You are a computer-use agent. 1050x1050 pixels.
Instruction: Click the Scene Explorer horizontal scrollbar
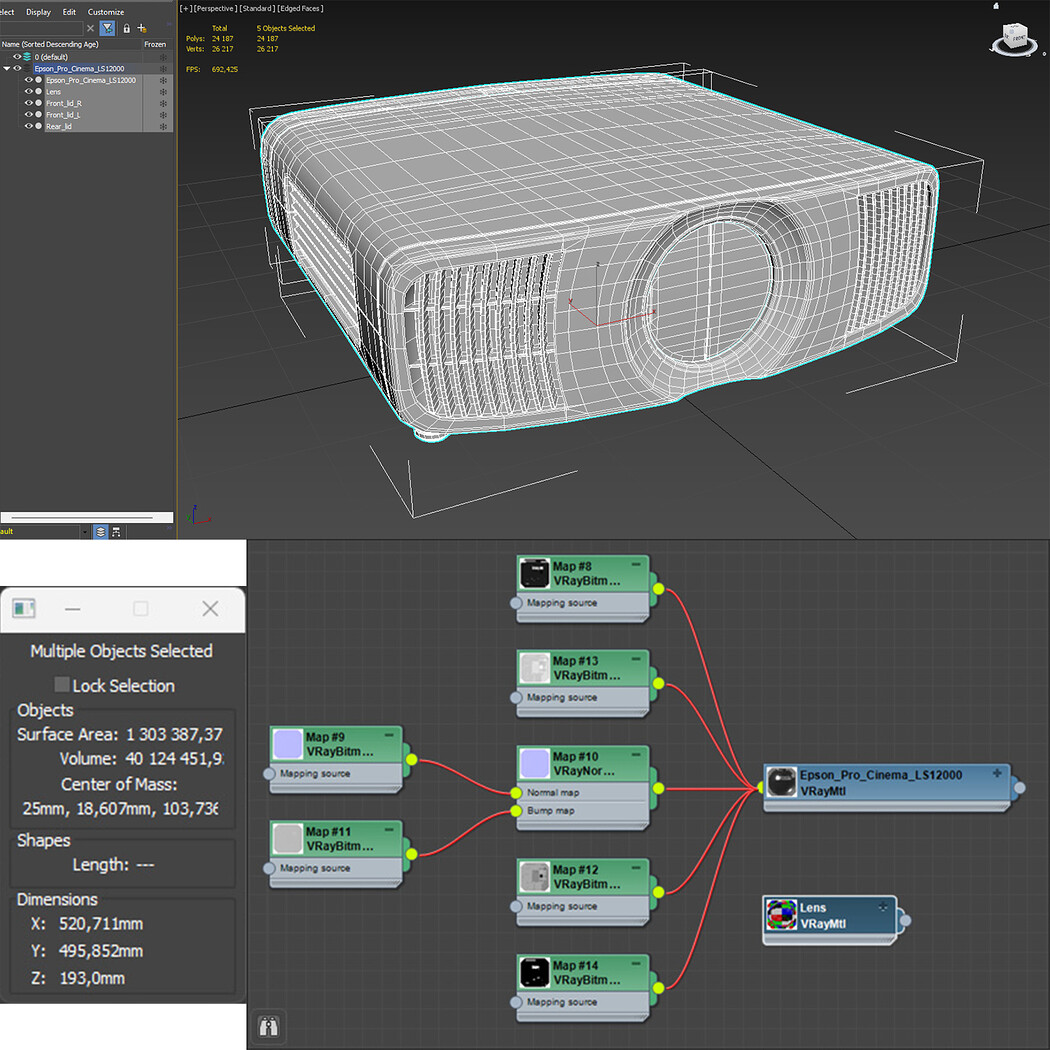(x=86, y=517)
